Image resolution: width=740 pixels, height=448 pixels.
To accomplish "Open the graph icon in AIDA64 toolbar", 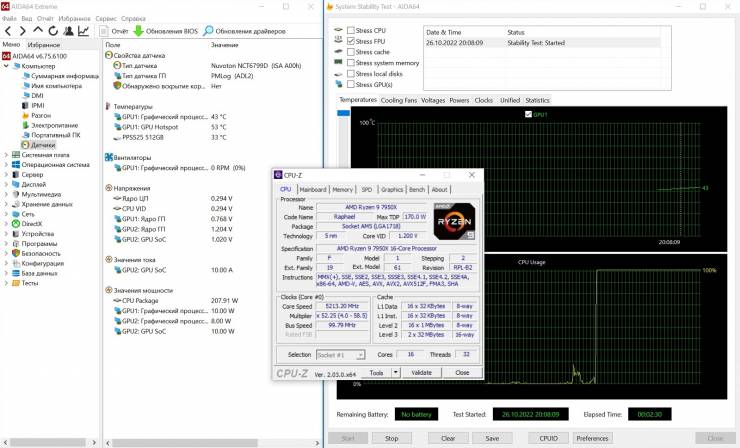I will [84, 31].
